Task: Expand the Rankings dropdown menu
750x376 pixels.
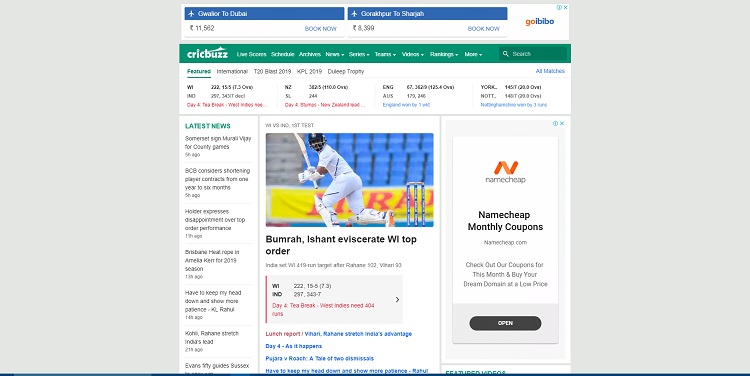Action: [444, 54]
